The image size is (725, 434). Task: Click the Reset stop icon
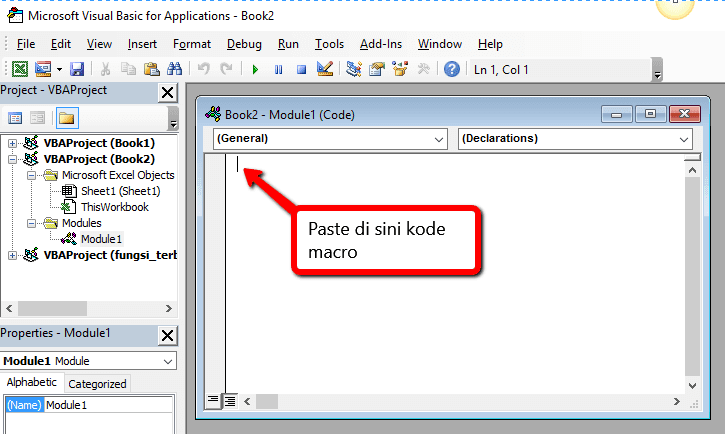click(301, 70)
